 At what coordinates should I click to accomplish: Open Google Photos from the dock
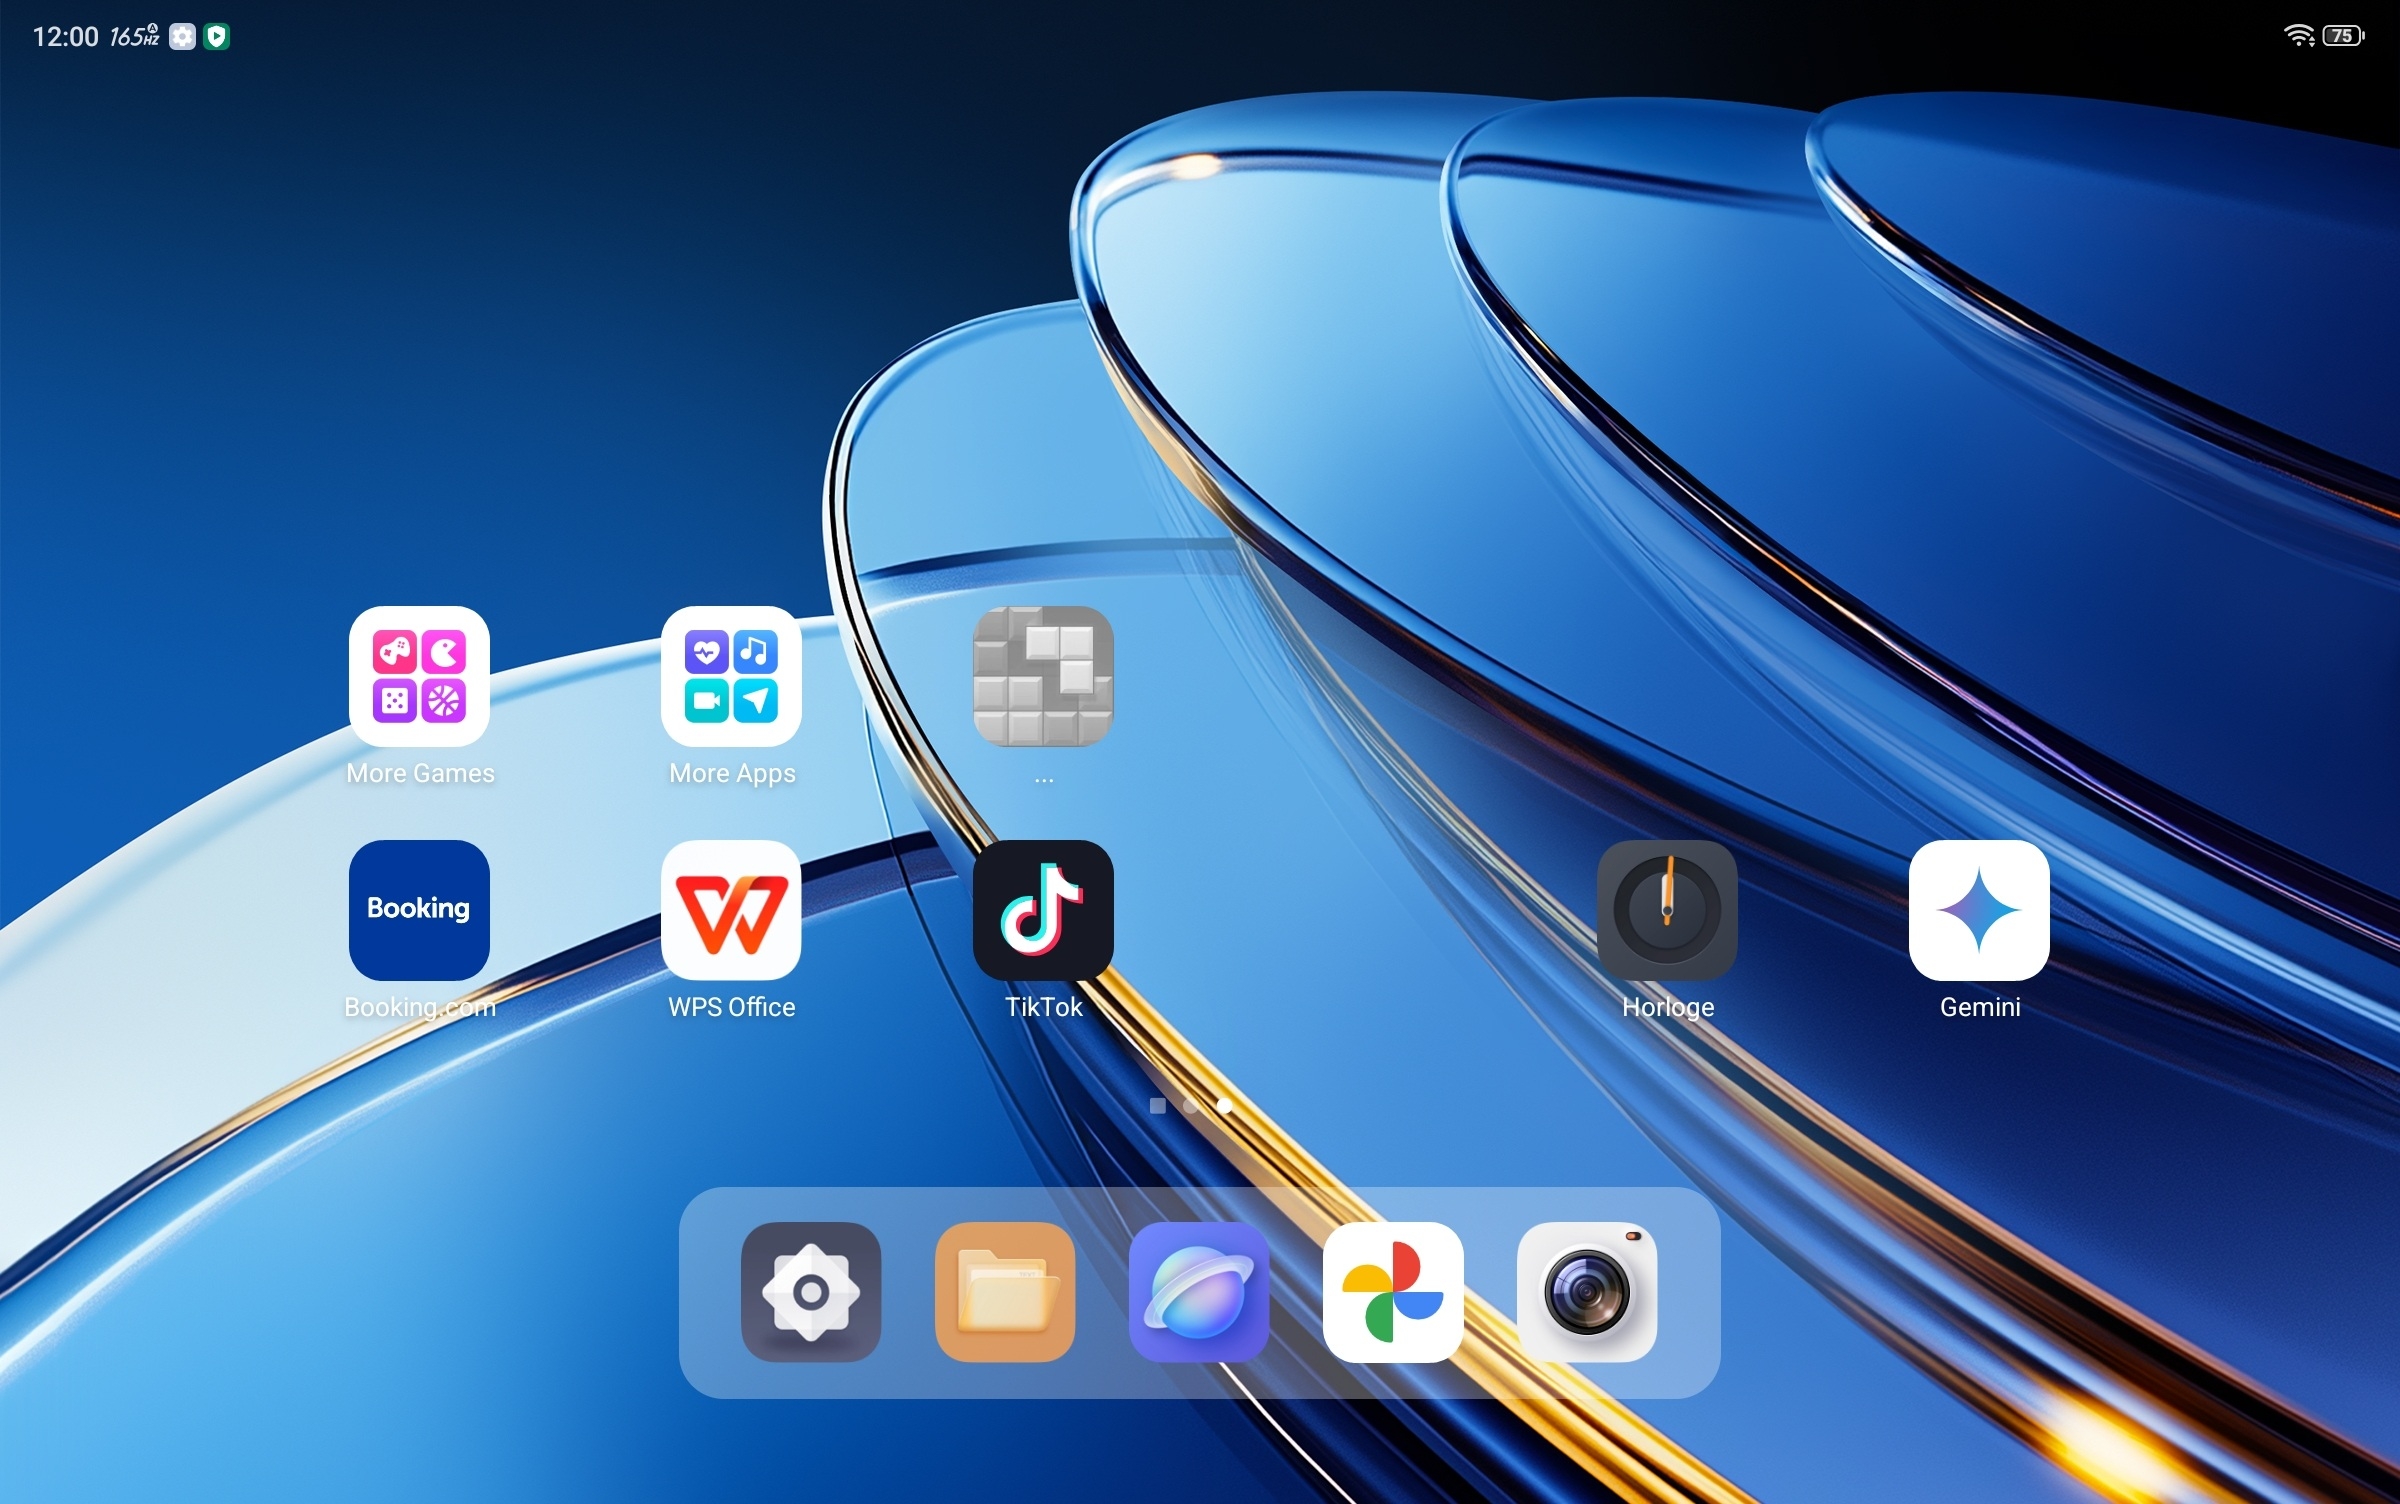point(1393,1292)
